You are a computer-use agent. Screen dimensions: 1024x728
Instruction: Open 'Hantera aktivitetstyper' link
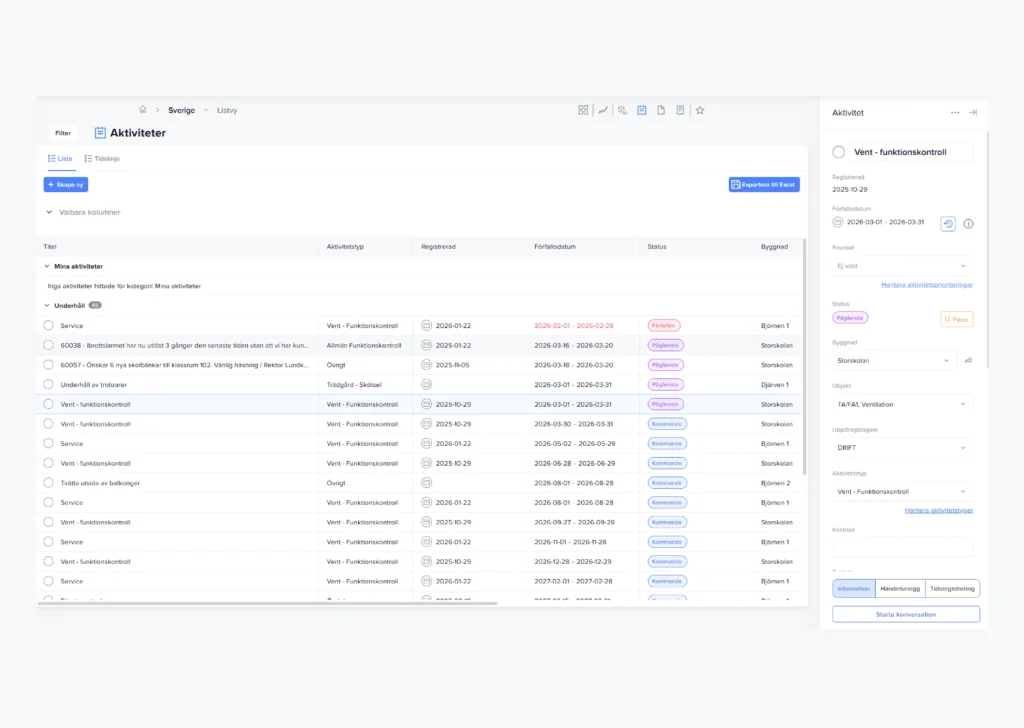click(x=938, y=510)
